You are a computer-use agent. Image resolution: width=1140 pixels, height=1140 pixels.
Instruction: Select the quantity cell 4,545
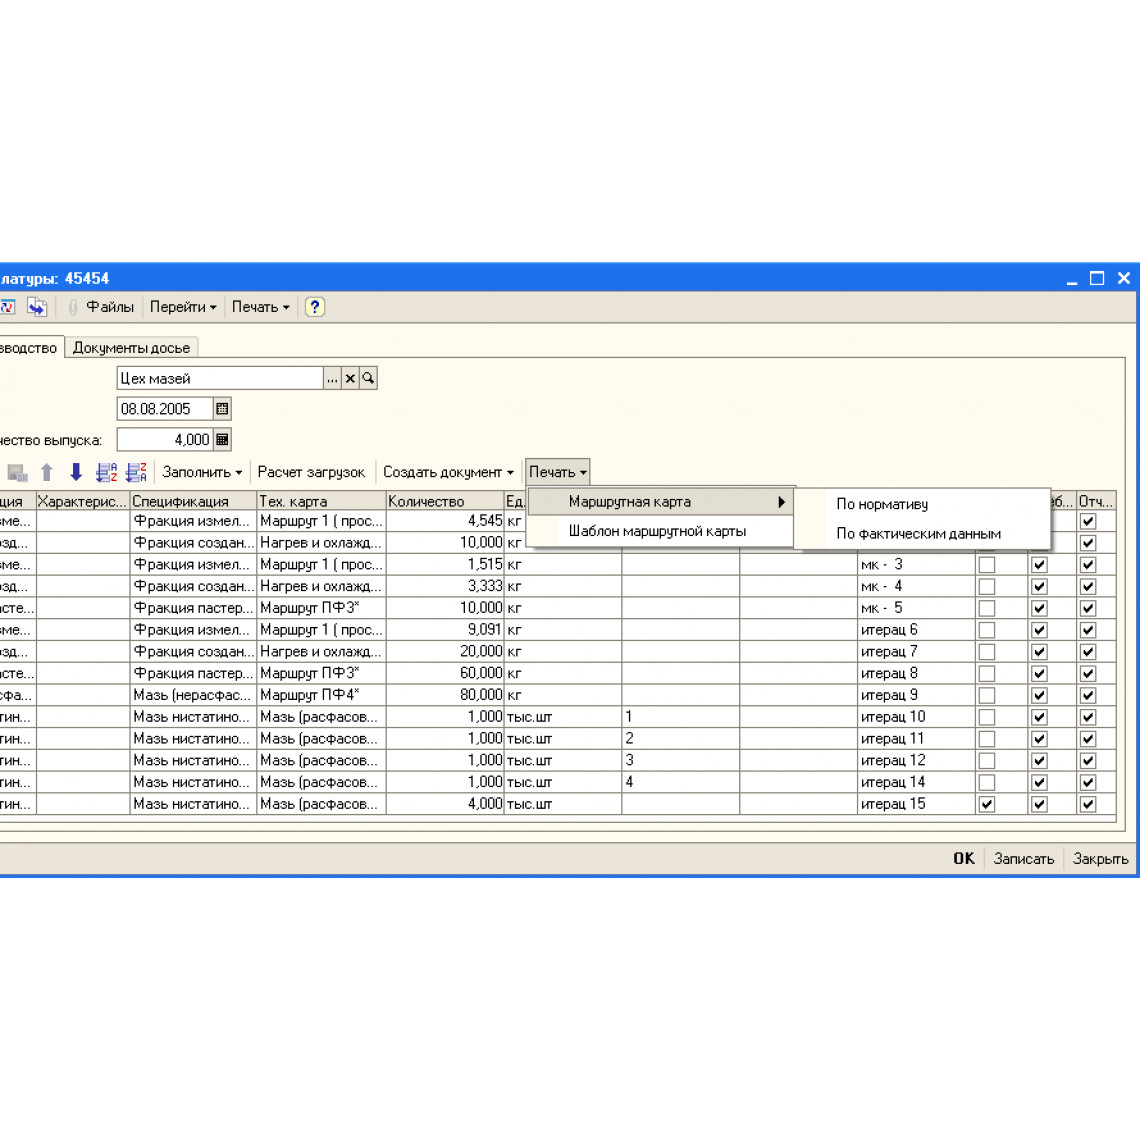tap(445, 521)
